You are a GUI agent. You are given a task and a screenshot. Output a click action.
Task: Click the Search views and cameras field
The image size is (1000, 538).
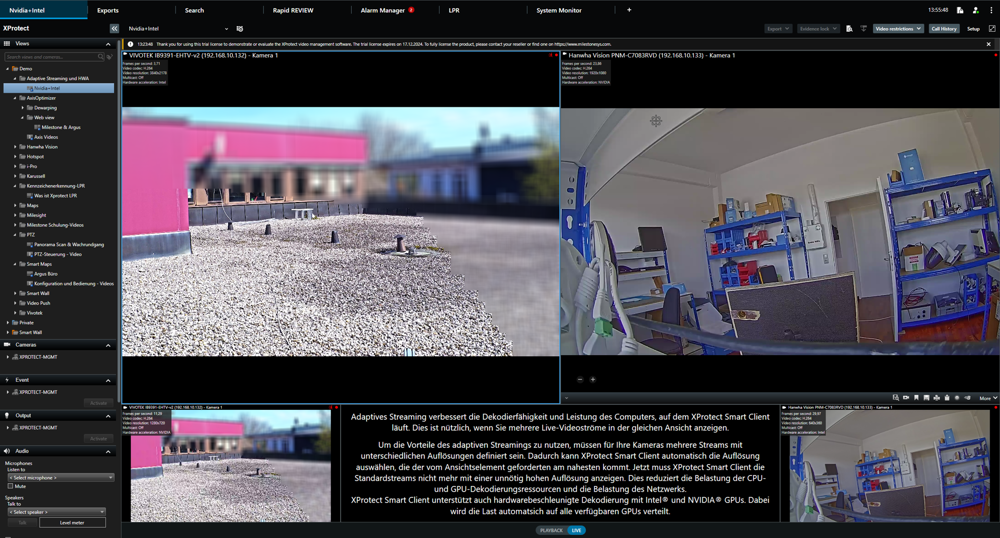[50, 57]
